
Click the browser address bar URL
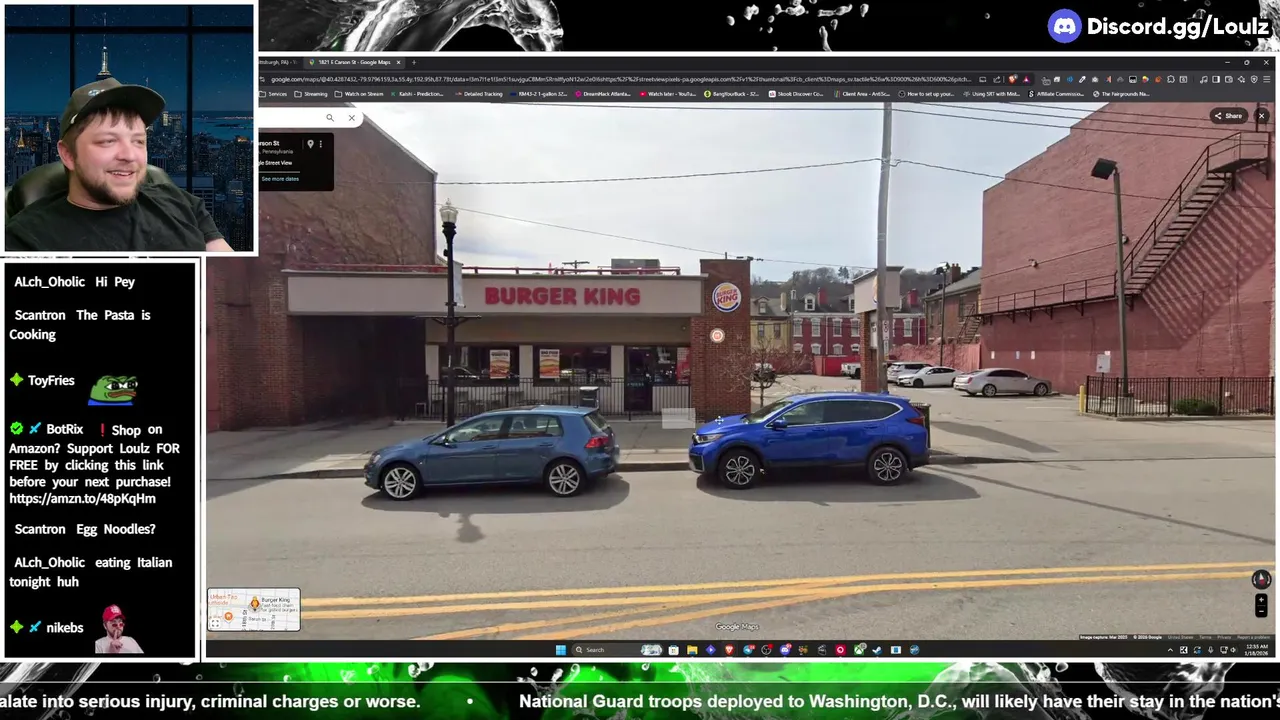[x=620, y=79]
